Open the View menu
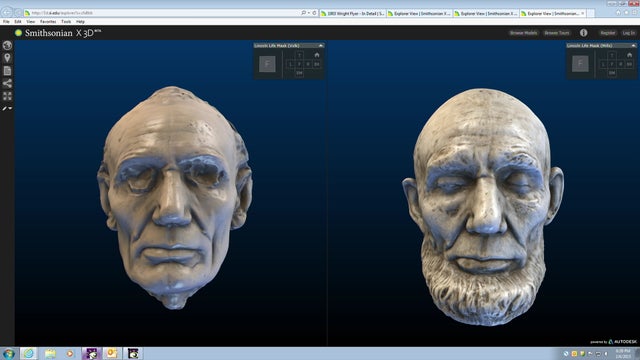This screenshot has height=360, width=640. [31, 22]
